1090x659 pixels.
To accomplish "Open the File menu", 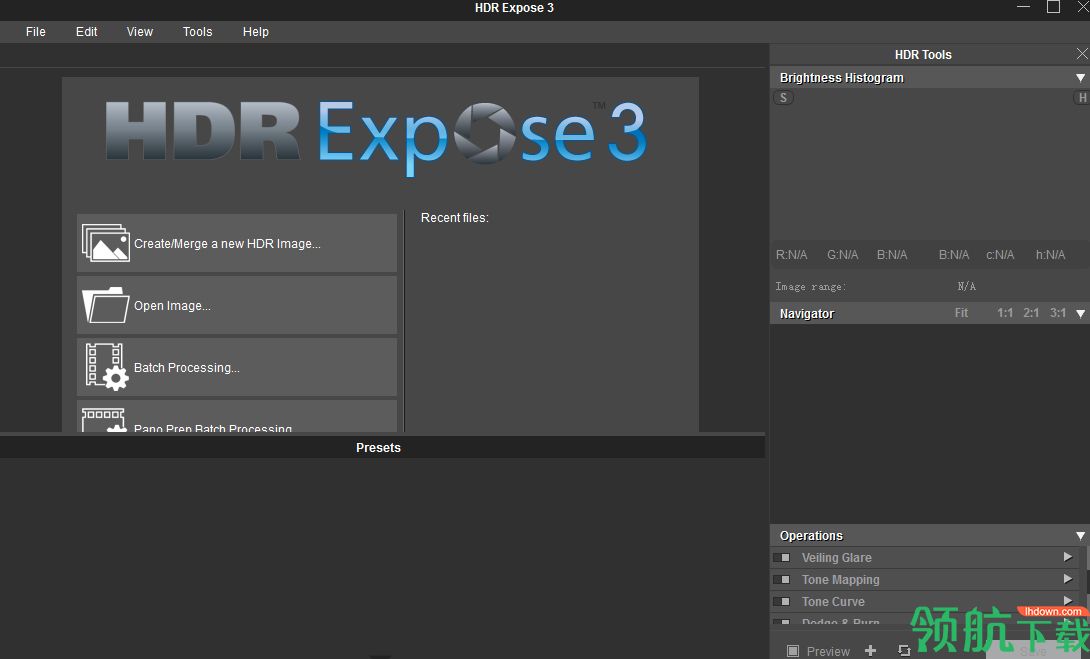I will [35, 32].
